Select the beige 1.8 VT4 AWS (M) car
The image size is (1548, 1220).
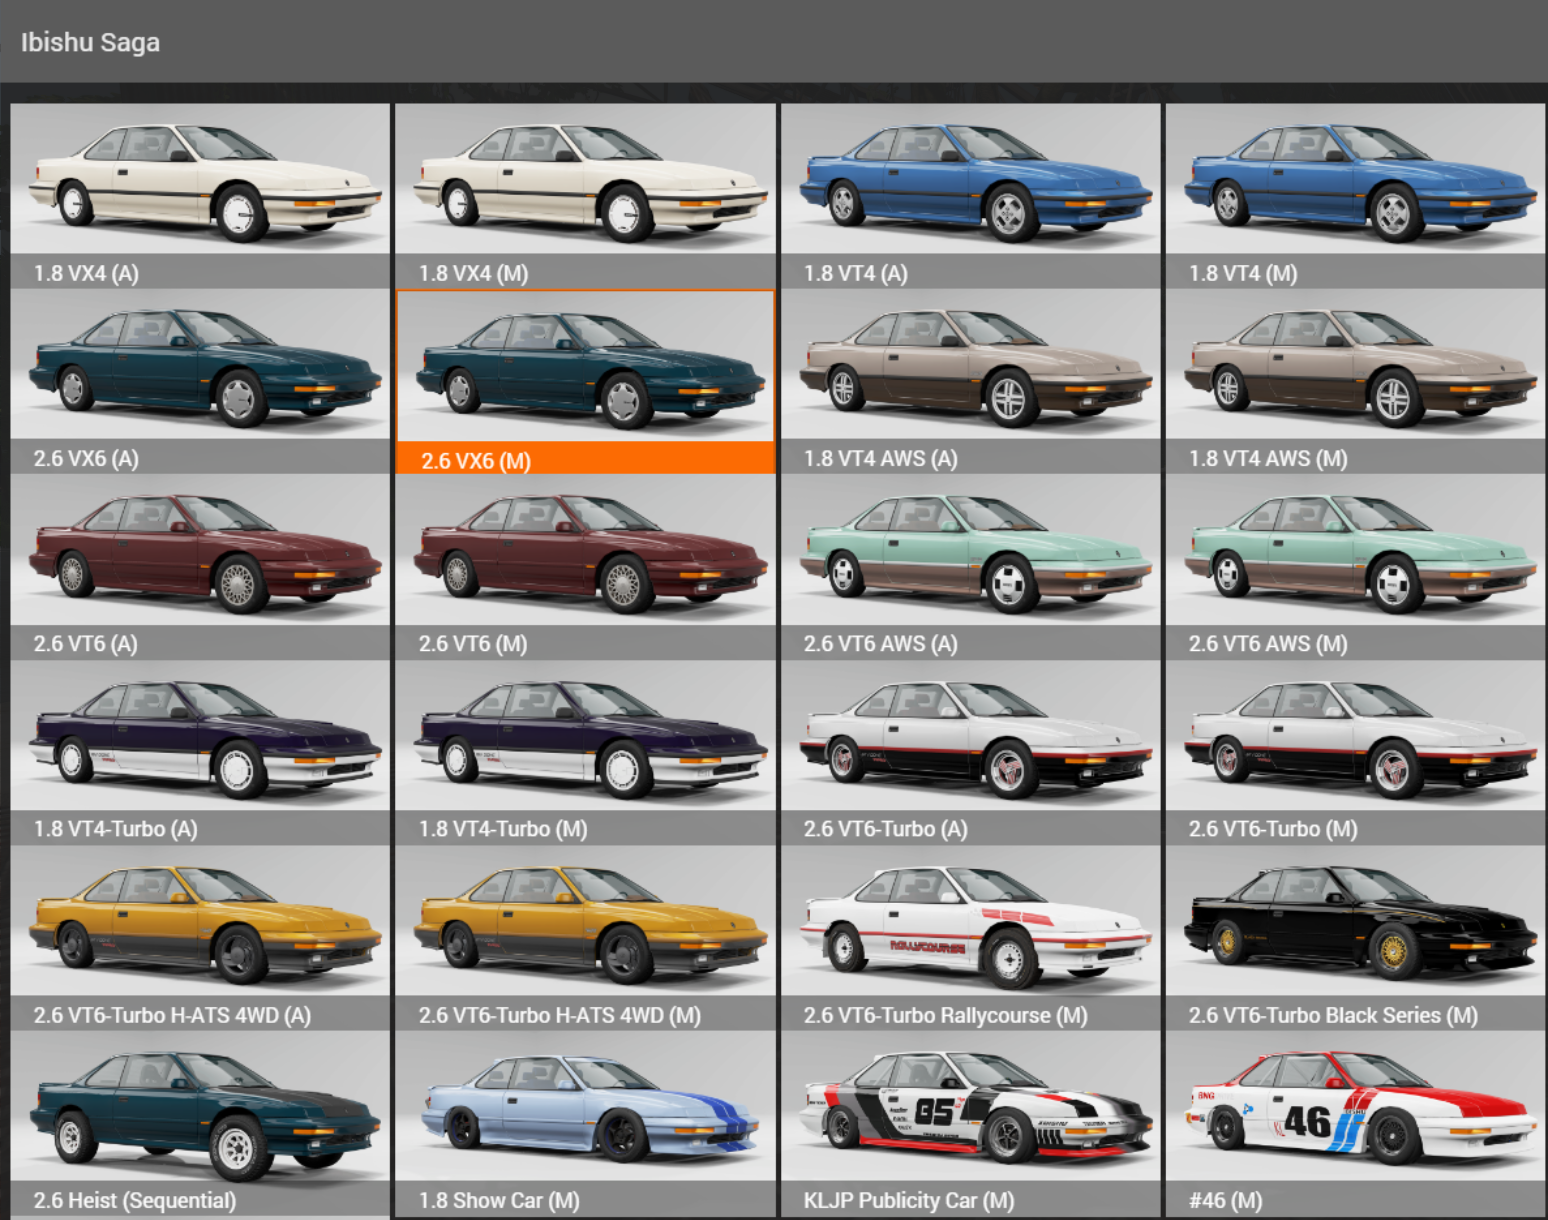(x=1355, y=382)
